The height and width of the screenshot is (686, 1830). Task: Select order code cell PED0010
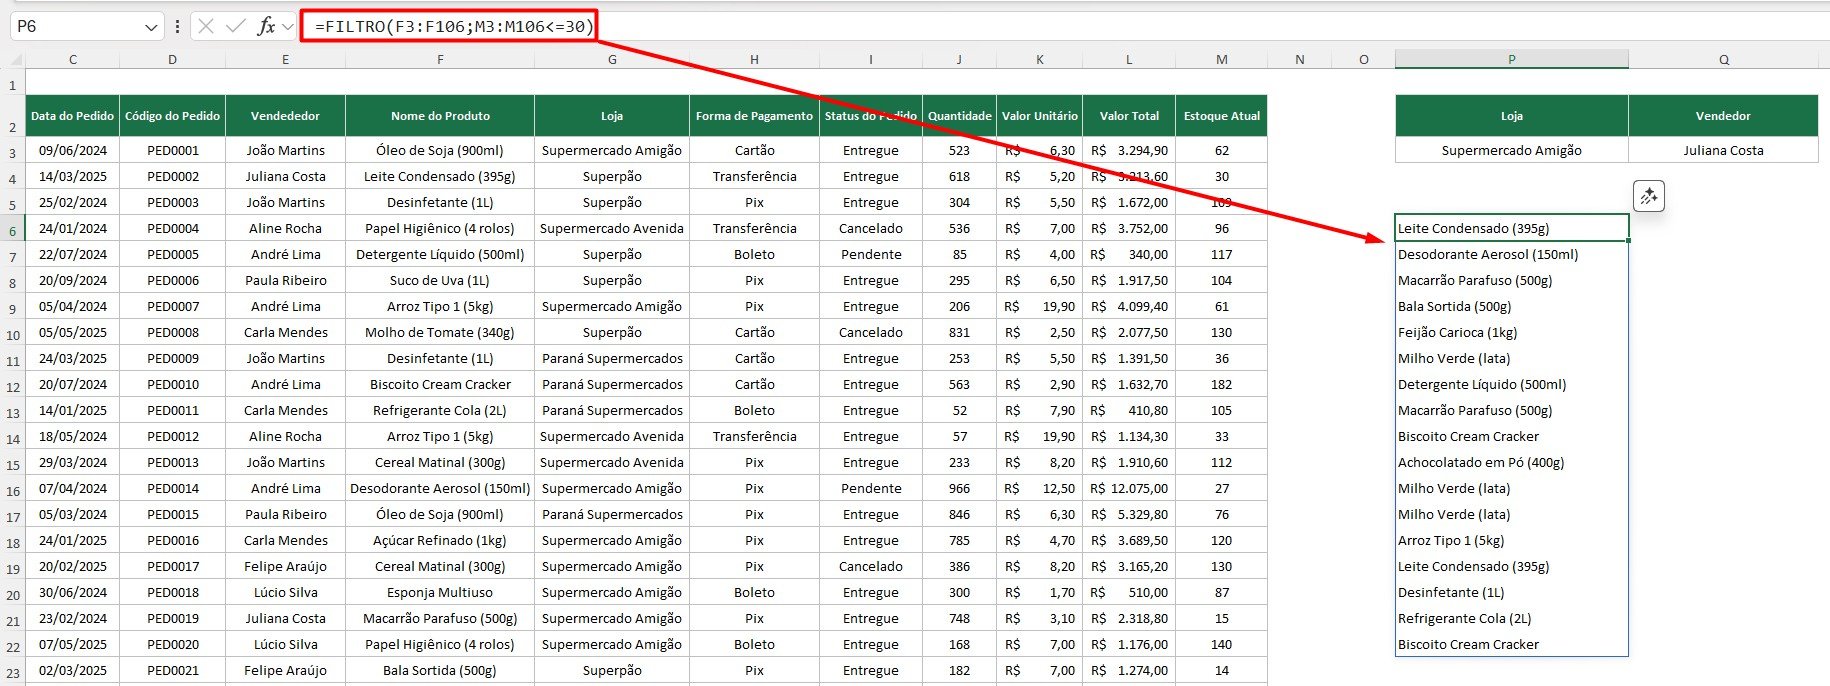pos(172,384)
